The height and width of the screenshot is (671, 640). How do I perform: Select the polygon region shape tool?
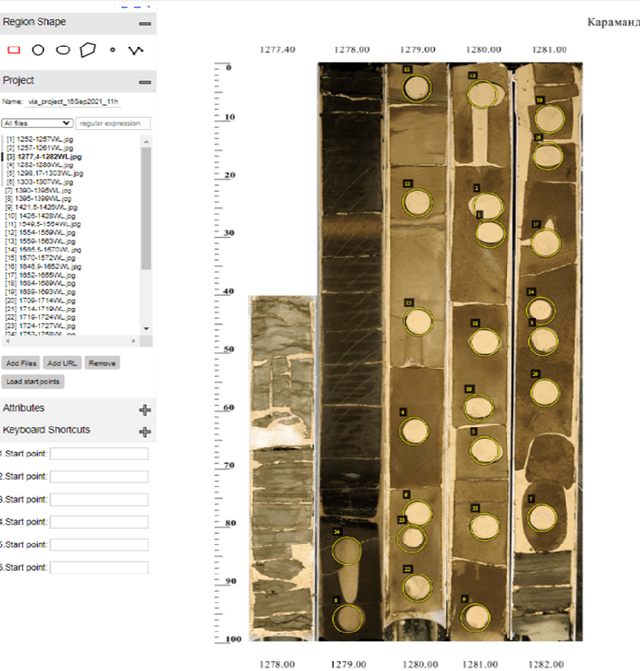coord(88,48)
